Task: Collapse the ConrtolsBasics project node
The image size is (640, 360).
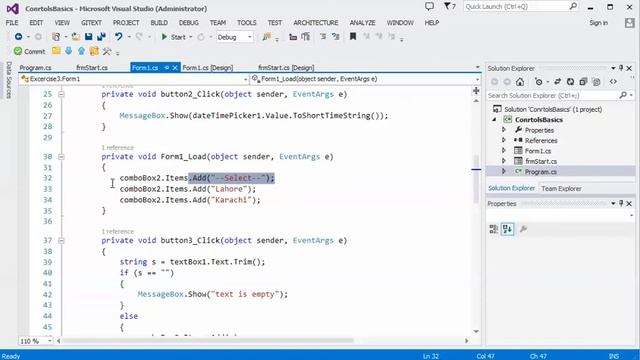Action: pyautogui.click(x=494, y=120)
